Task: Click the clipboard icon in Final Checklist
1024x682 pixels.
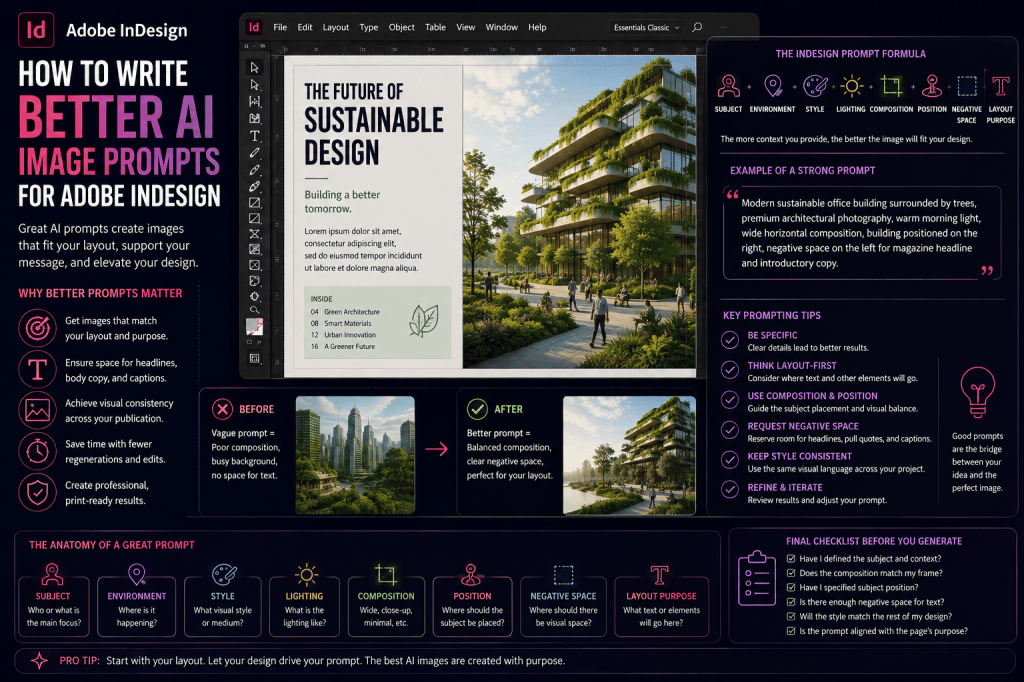Action: click(756, 578)
